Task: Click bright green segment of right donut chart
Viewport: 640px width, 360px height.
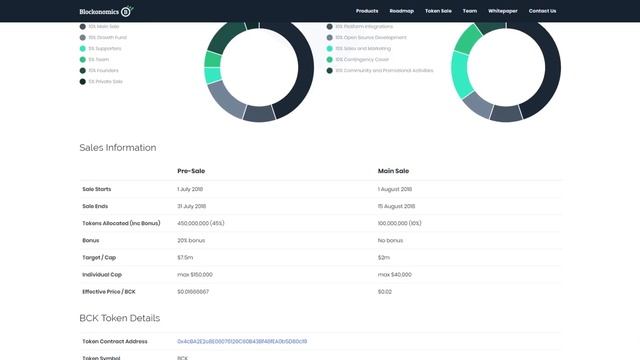Action: coord(468,39)
